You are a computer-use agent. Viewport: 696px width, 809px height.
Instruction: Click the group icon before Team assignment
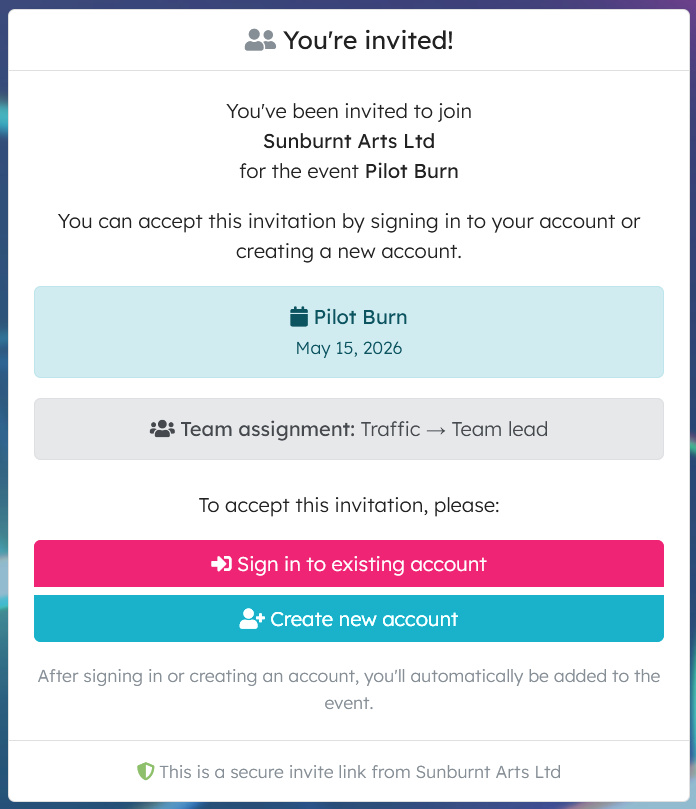(163, 428)
